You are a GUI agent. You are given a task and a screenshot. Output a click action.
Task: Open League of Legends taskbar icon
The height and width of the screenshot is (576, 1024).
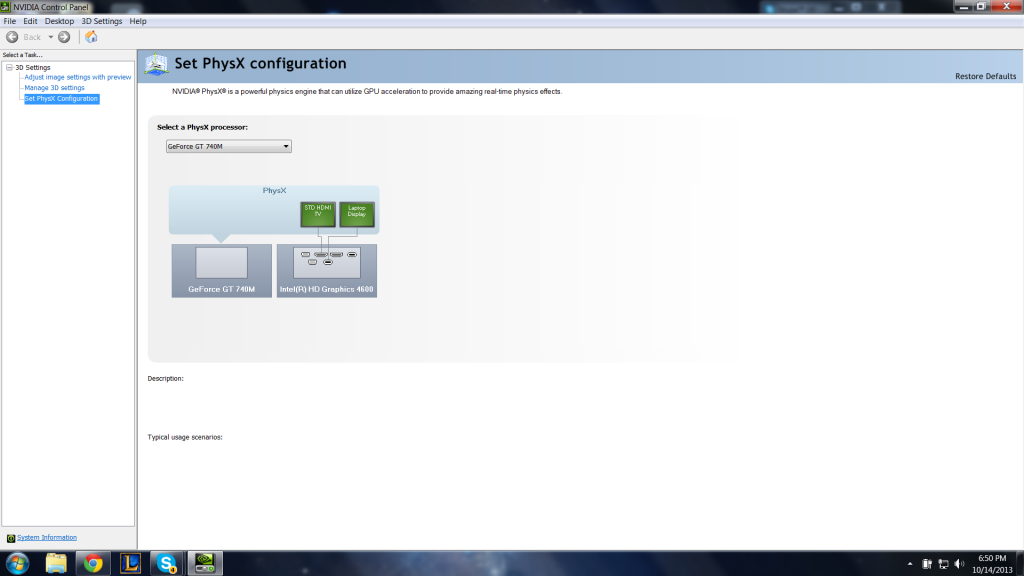[131, 563]
